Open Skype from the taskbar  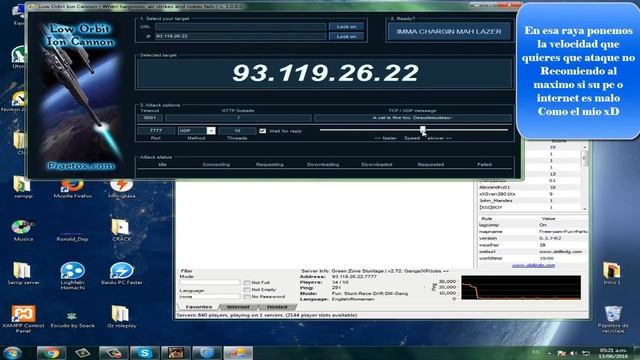point(144,353)
